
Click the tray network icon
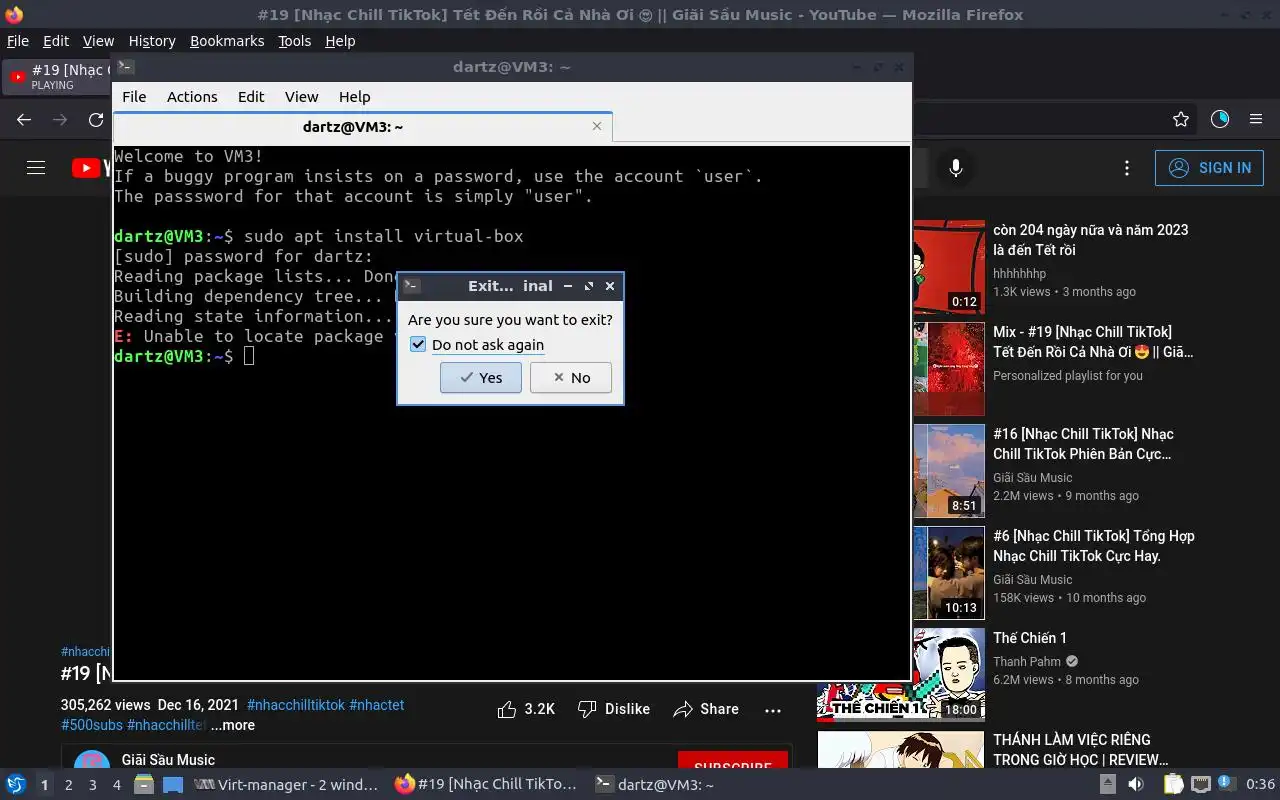tap(1201, 785)
